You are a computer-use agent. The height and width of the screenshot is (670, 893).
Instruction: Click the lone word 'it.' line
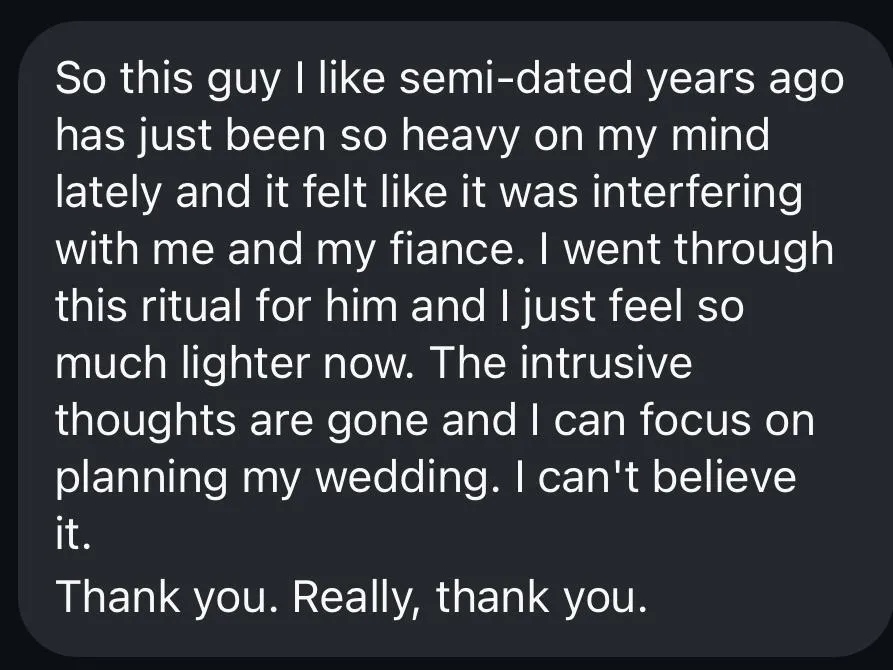coord(73,534)
